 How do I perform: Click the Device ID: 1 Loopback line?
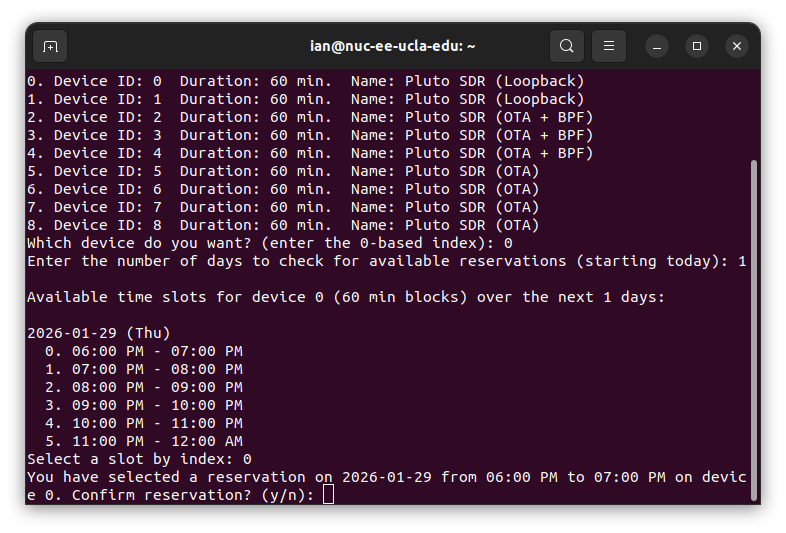305,99
